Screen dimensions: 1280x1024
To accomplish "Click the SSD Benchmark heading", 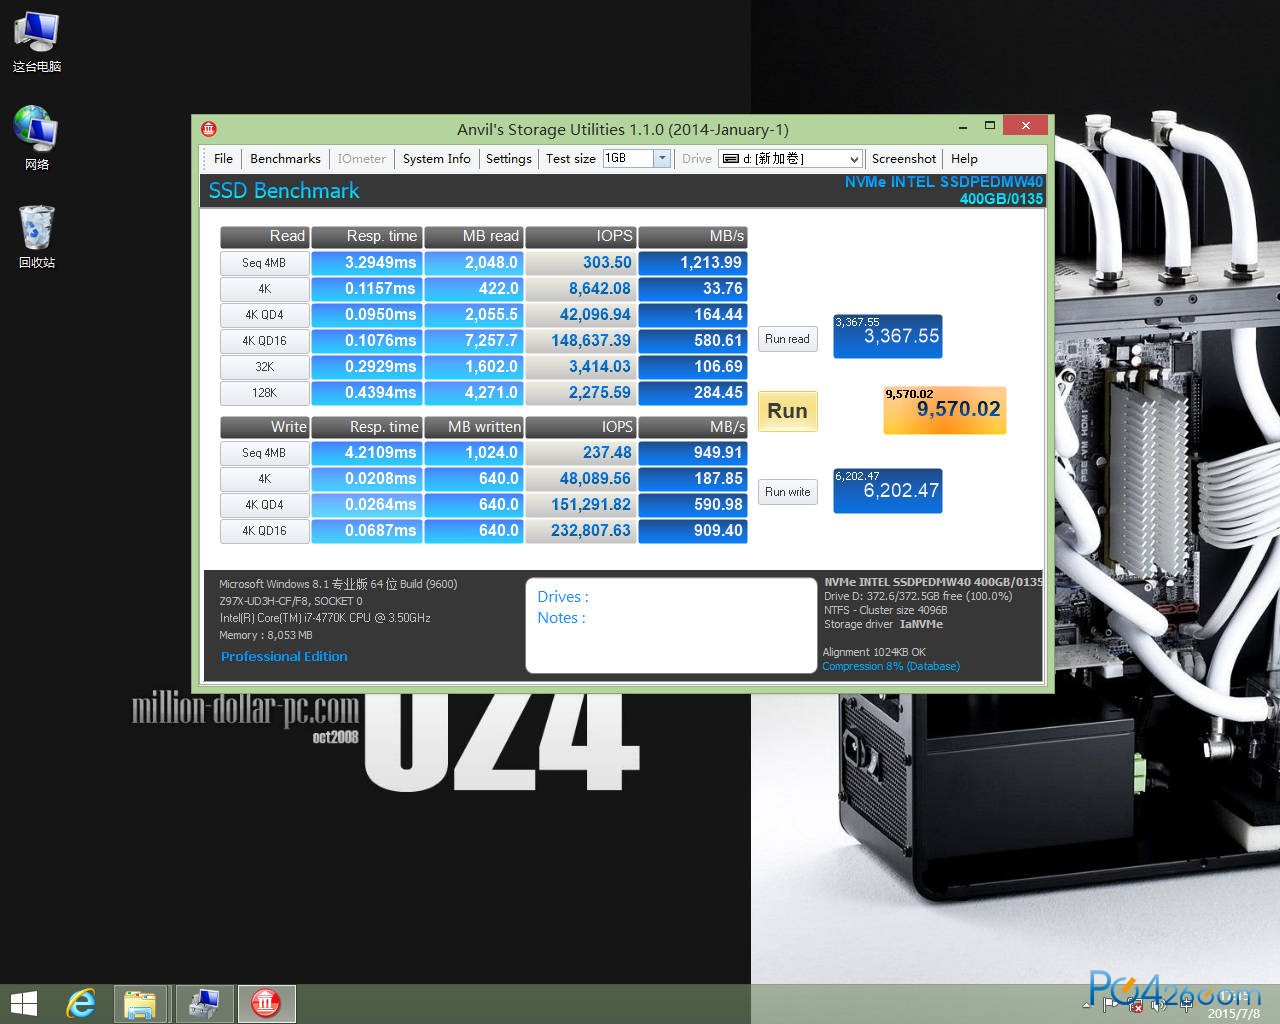I will pyautogui.click(x=284, y=191).
